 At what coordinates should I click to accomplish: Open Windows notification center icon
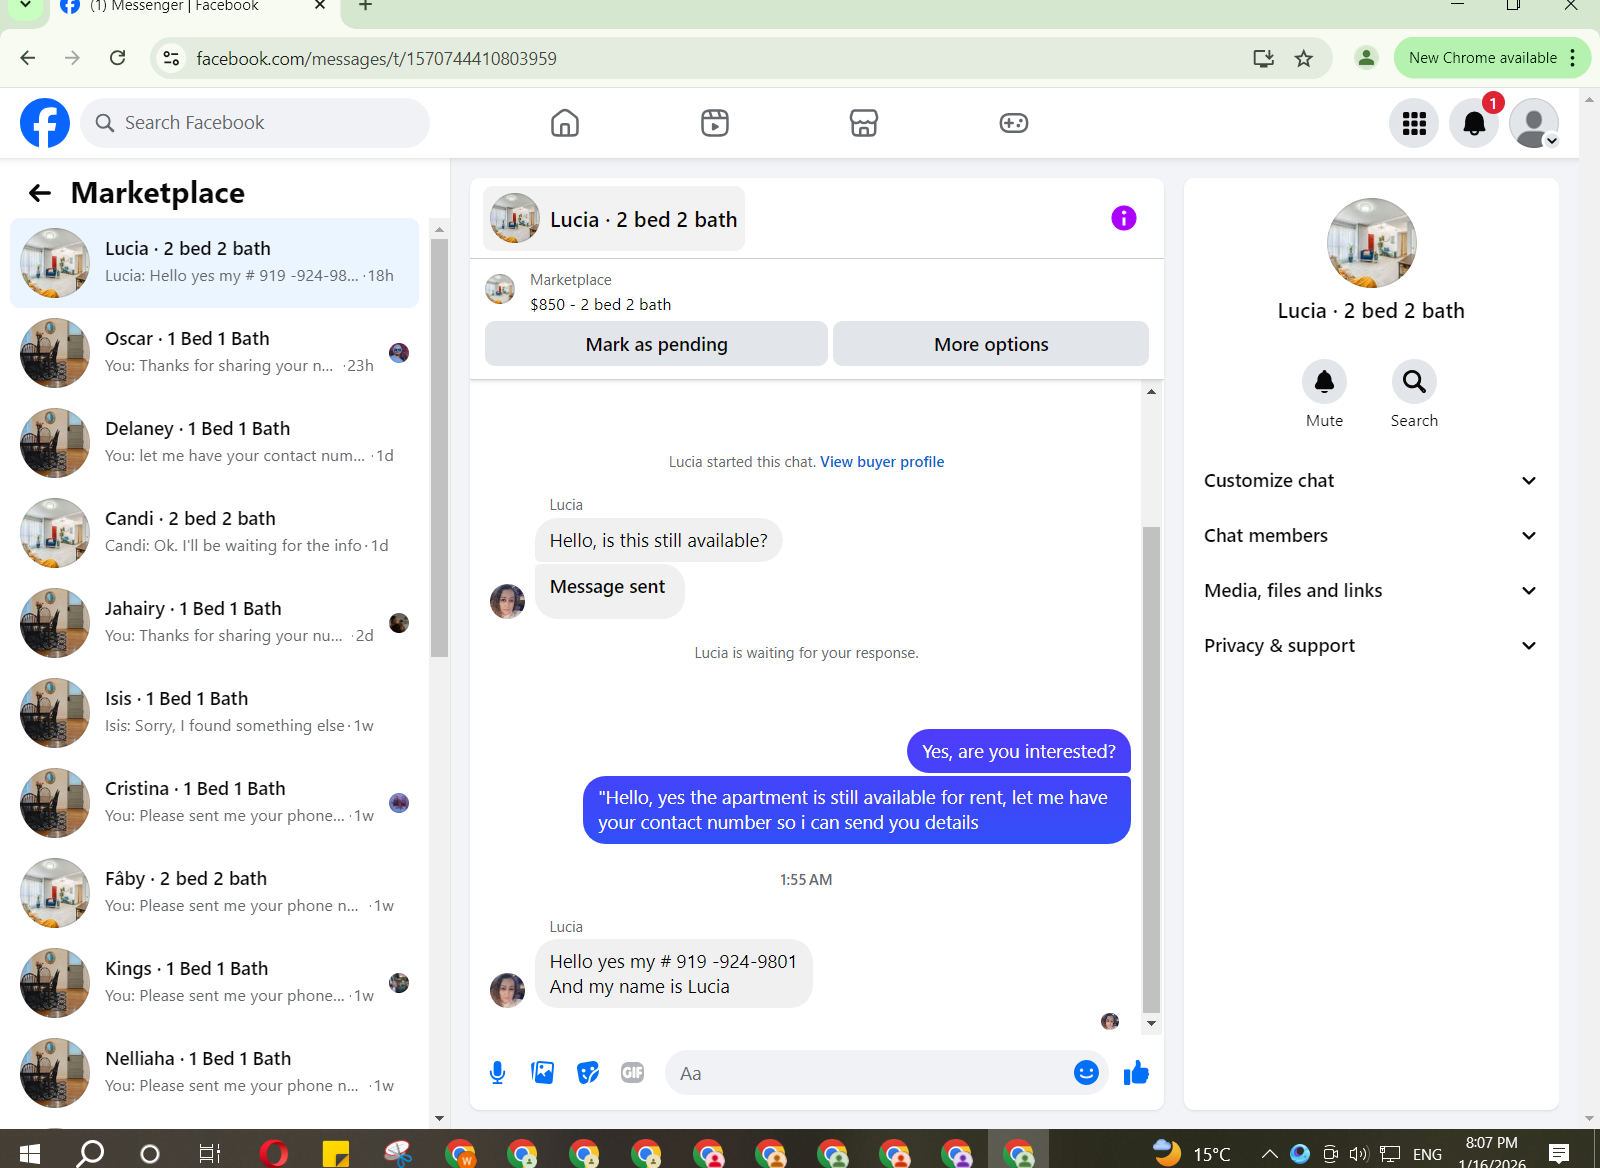pos(1558,1154)
